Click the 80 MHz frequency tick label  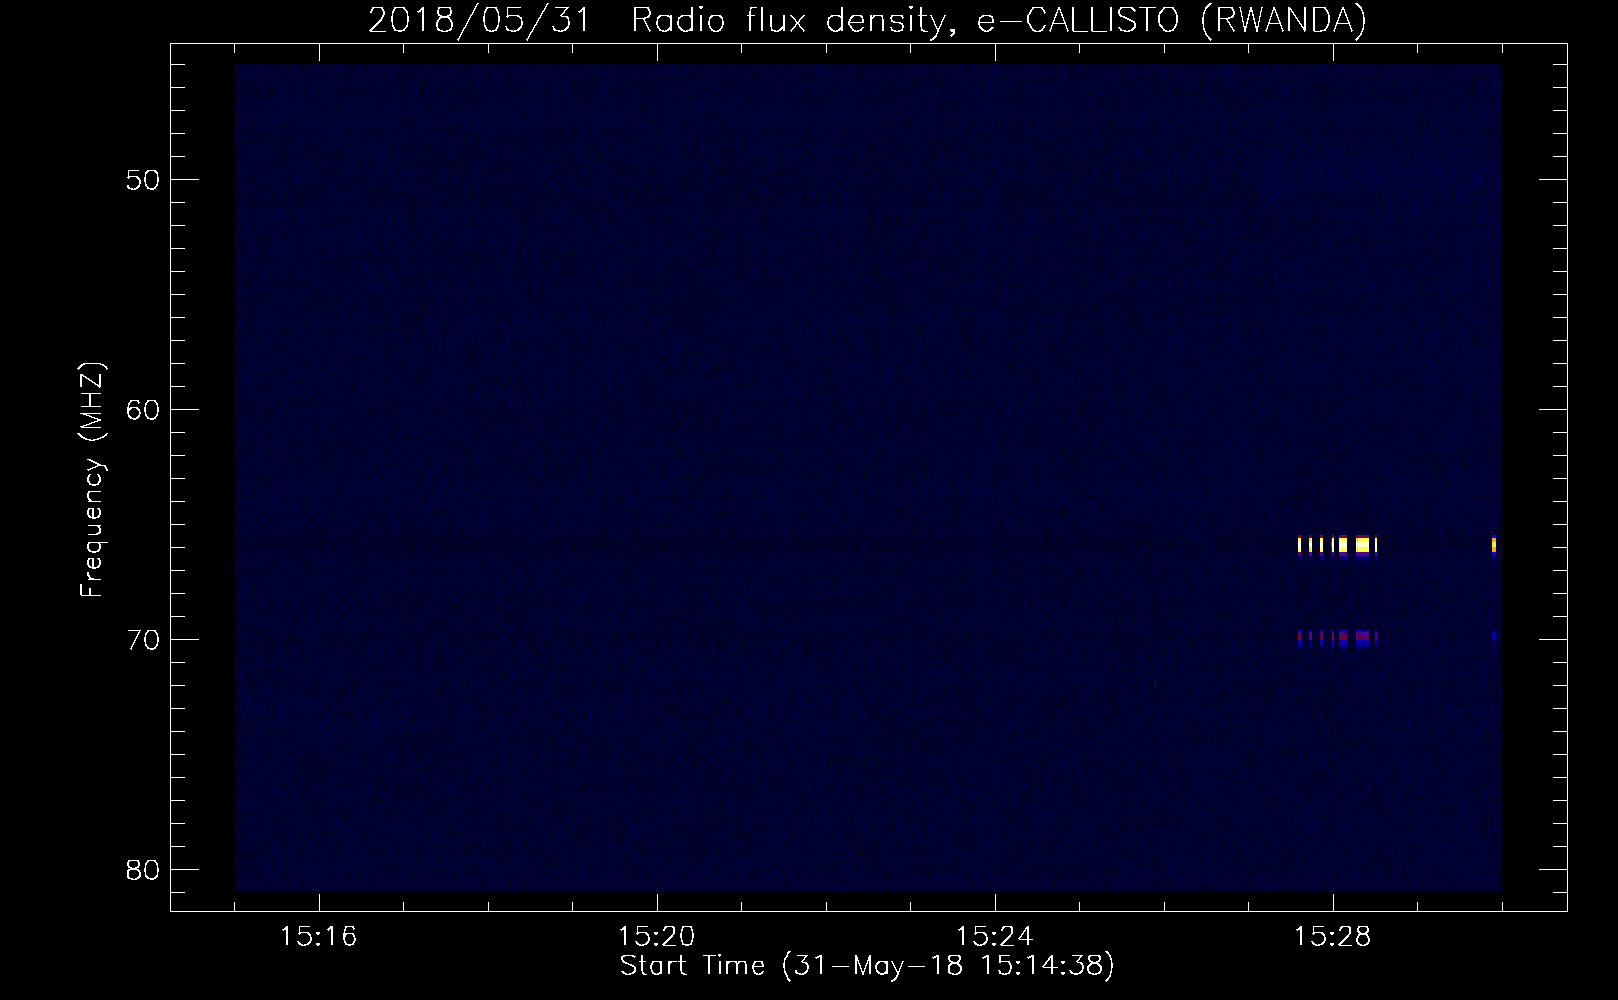pos(143,869)
